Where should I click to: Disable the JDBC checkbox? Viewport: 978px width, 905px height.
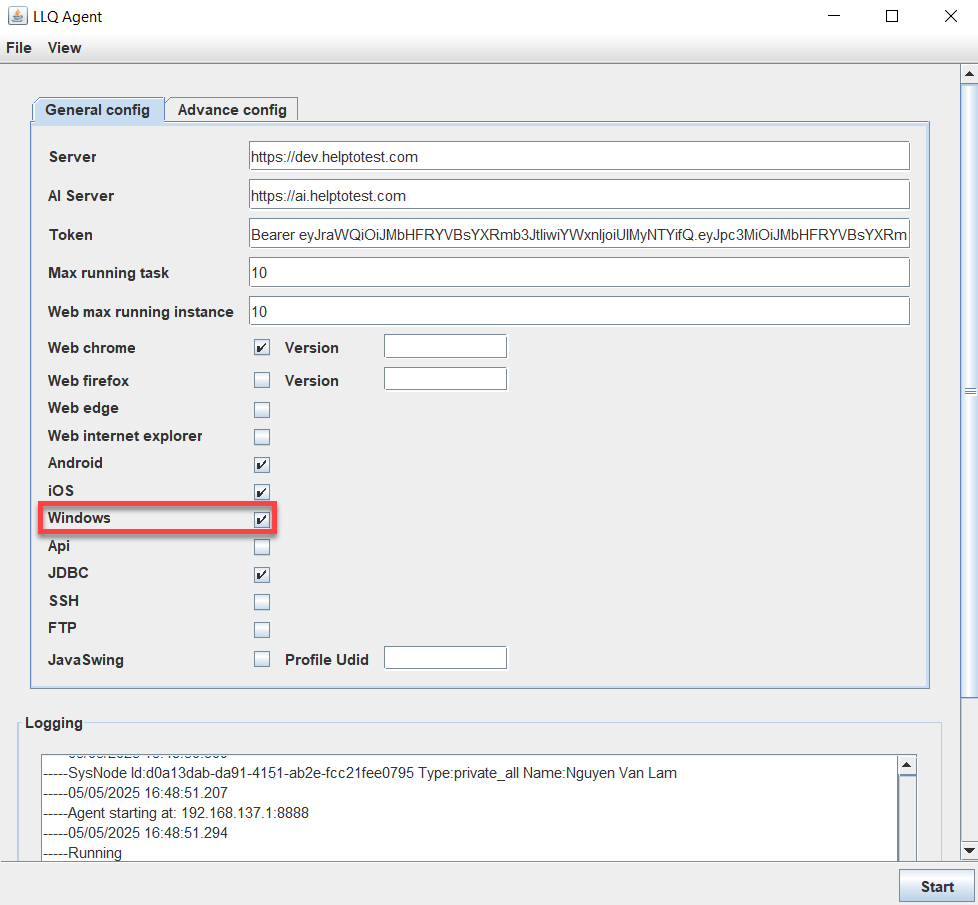point(262,575)
